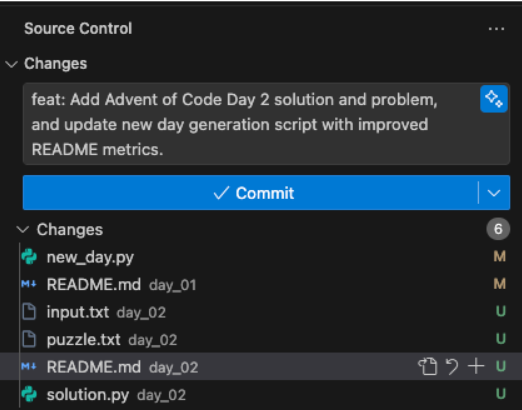Collapse the Changes file list group
This screenshot has width=522, height=410.
[x=23, y=229]
